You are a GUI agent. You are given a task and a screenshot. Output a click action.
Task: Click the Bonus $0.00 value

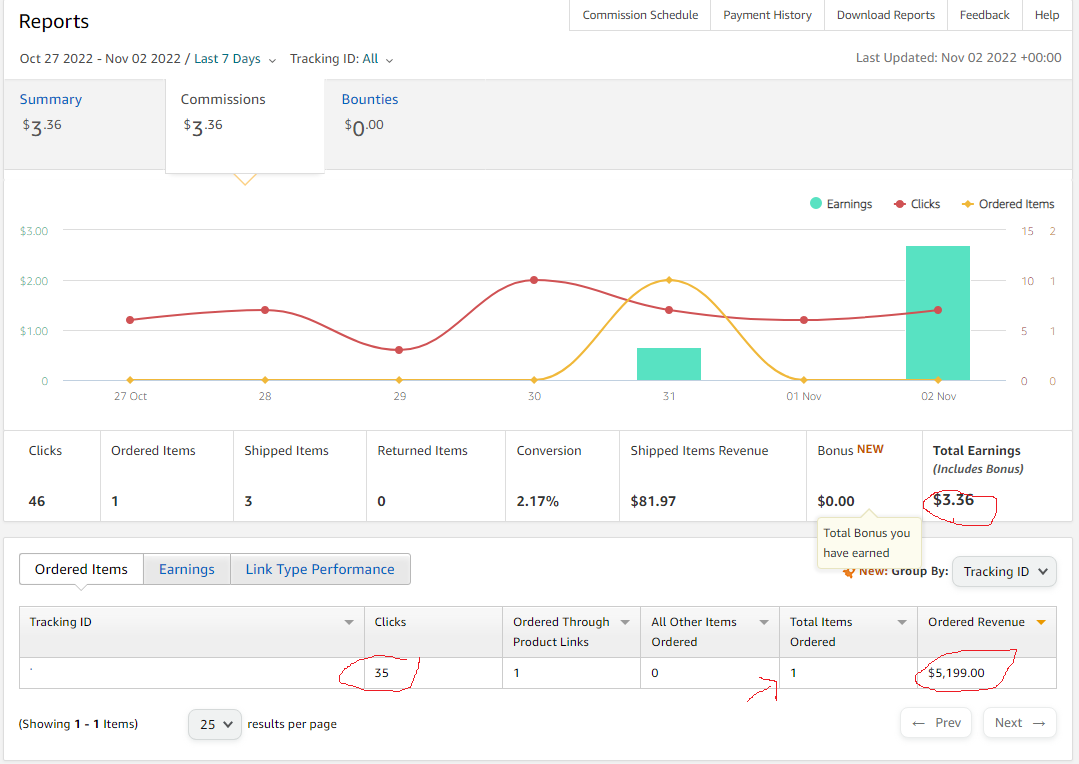coord(835,501)
